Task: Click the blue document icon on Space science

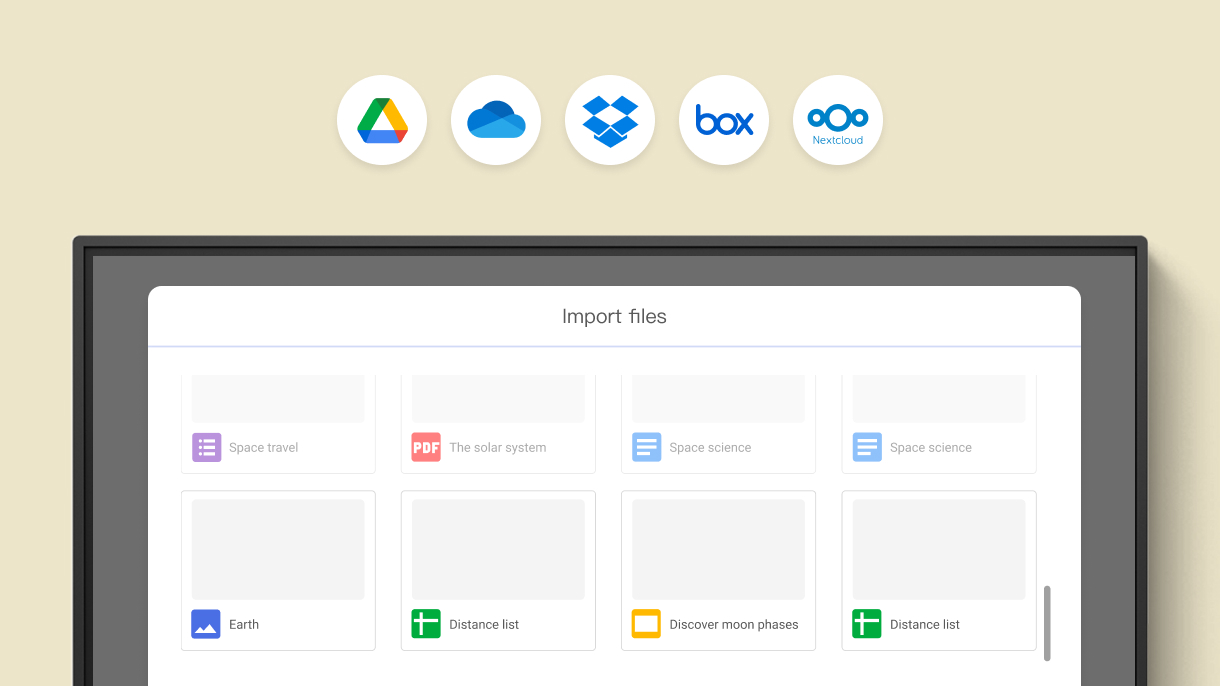Action: tap(646, 447)
